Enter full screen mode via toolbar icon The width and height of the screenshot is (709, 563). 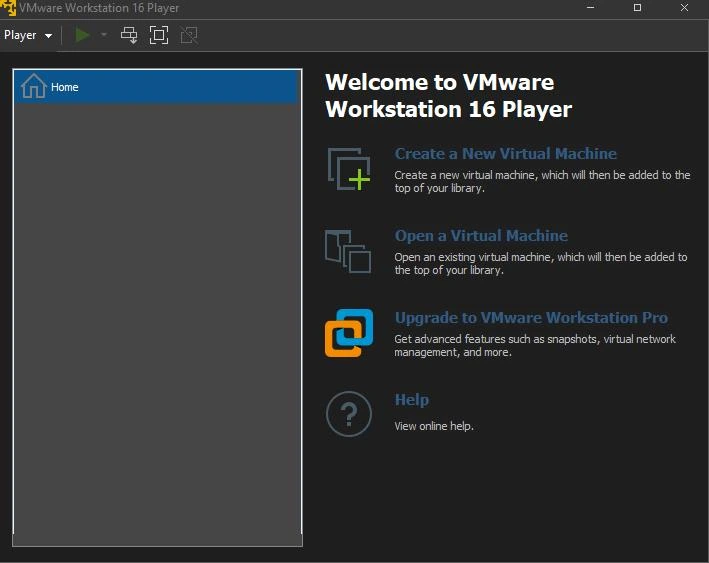coord(159,35)
